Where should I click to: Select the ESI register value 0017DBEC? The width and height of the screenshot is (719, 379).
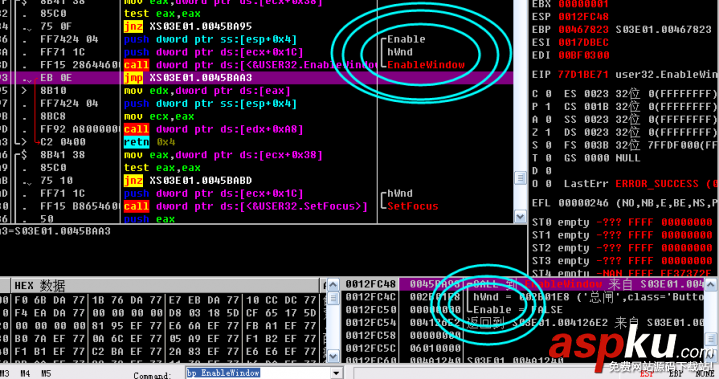coord(583,43)
